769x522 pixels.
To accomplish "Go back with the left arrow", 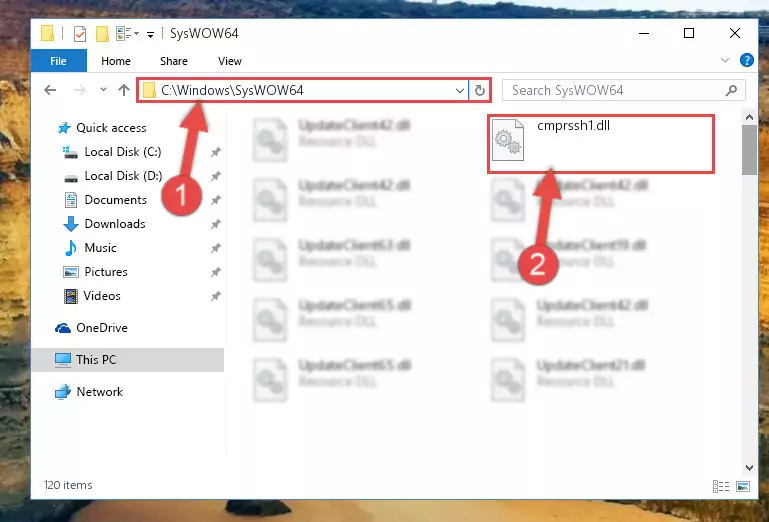I will click(50, 90).
